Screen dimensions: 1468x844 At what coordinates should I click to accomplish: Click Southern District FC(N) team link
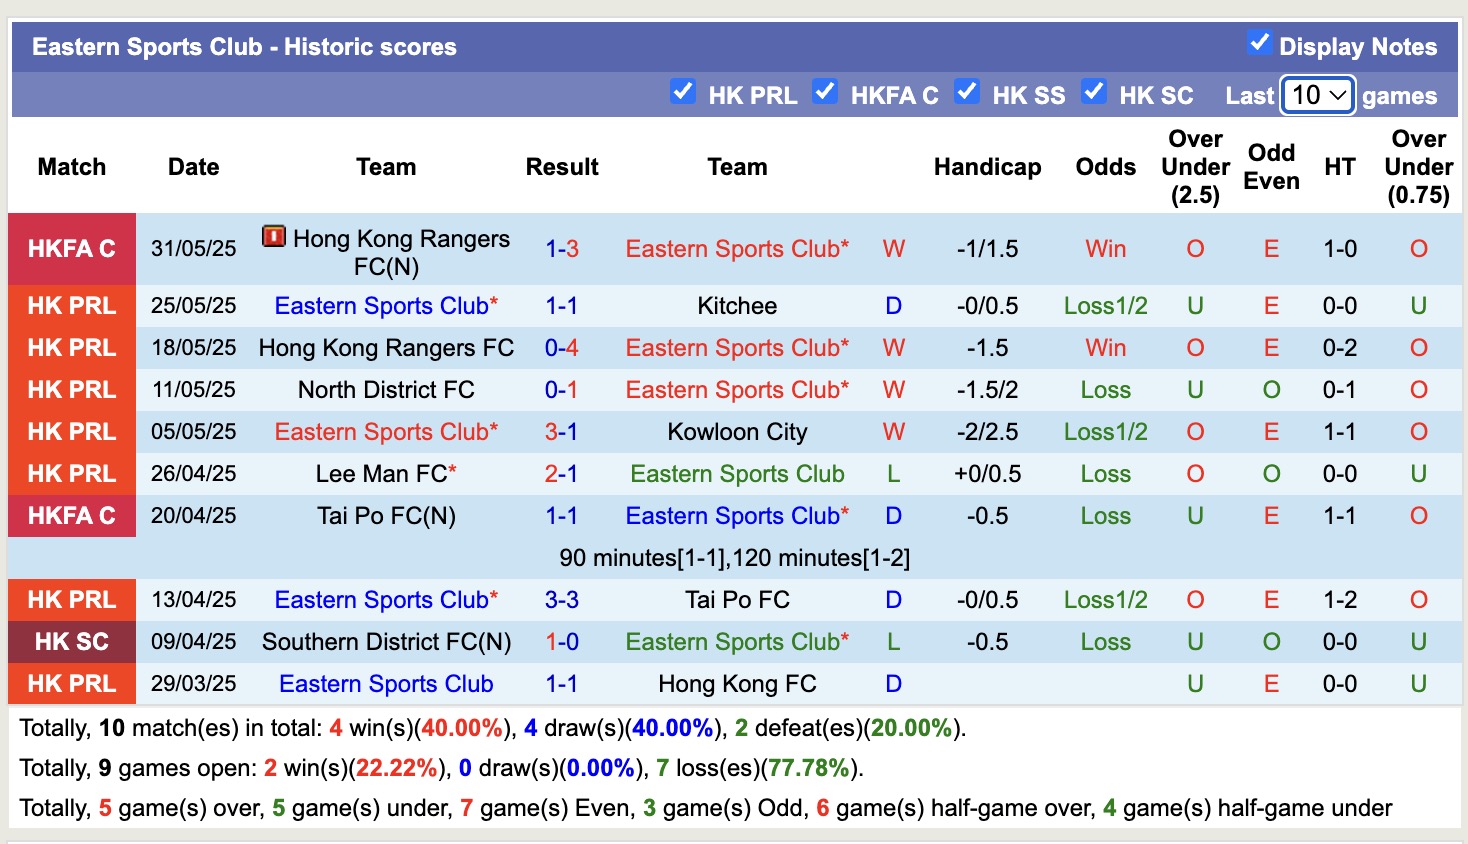point(386,642)
